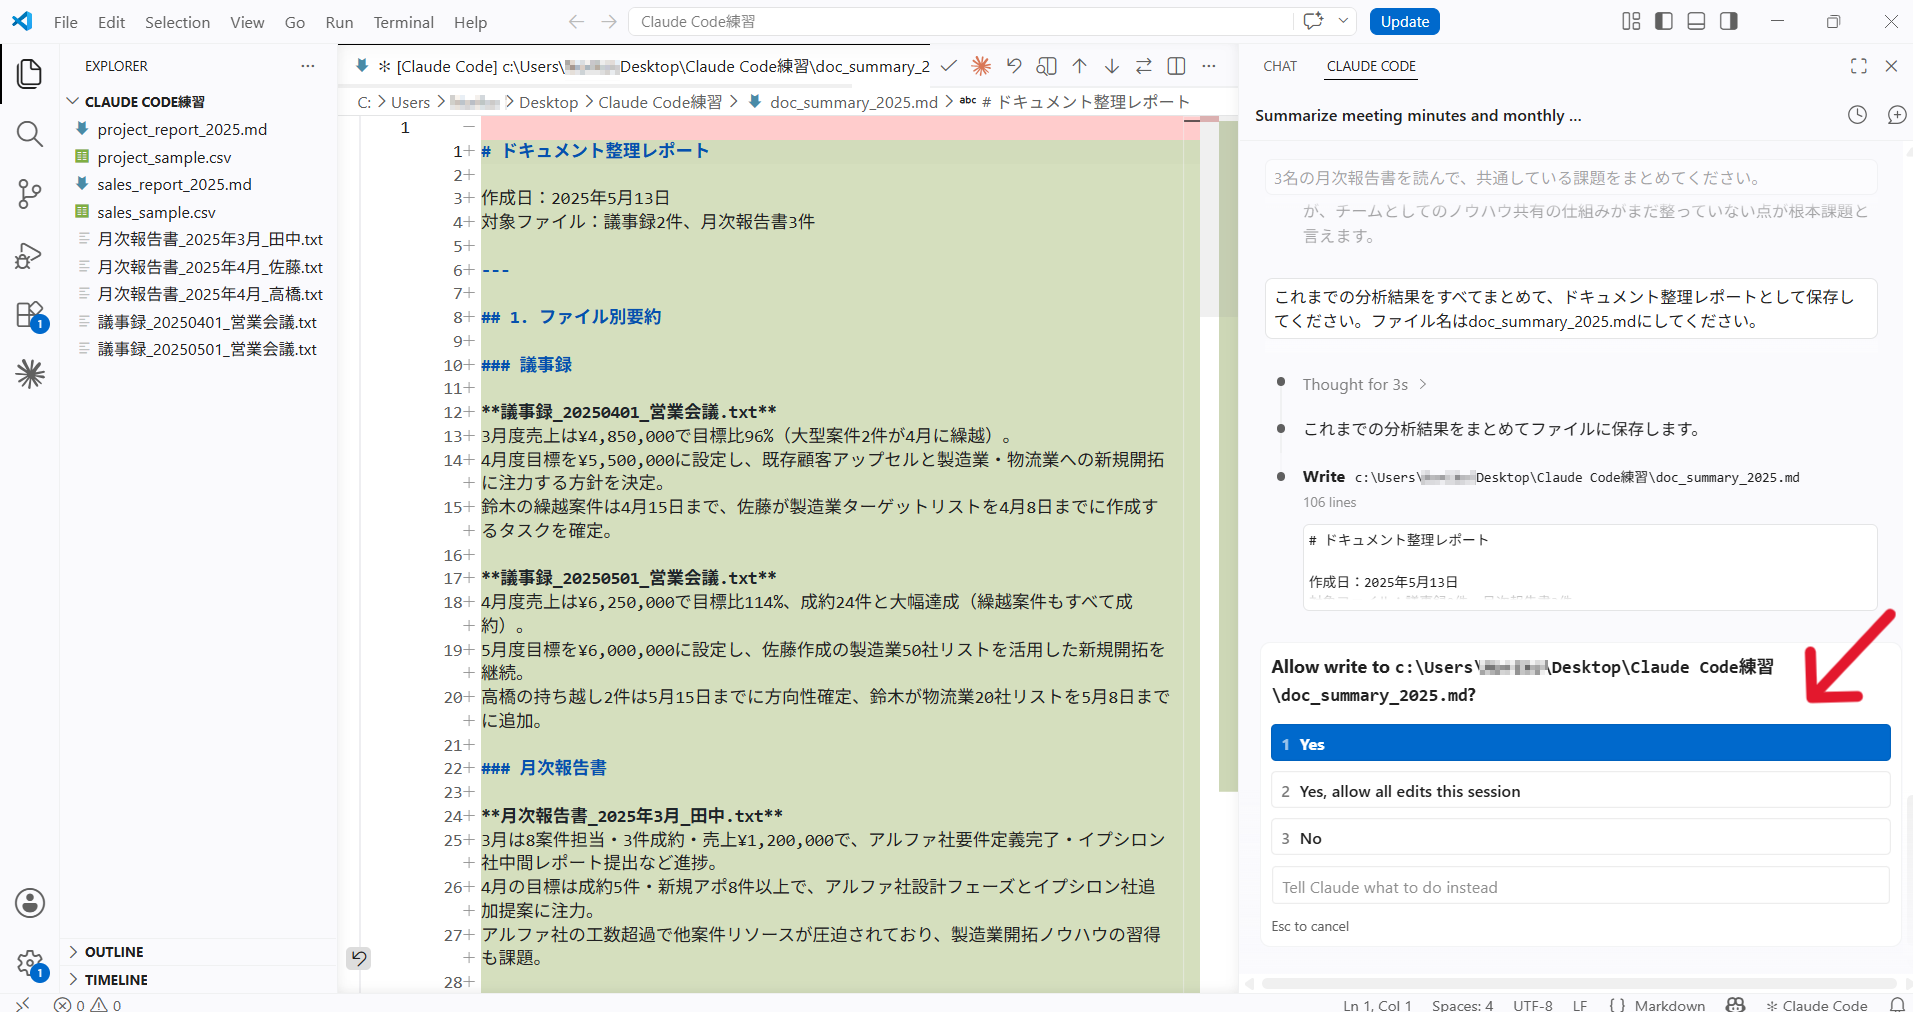Open the Search view in activity bar

click(x=30, y=134)
